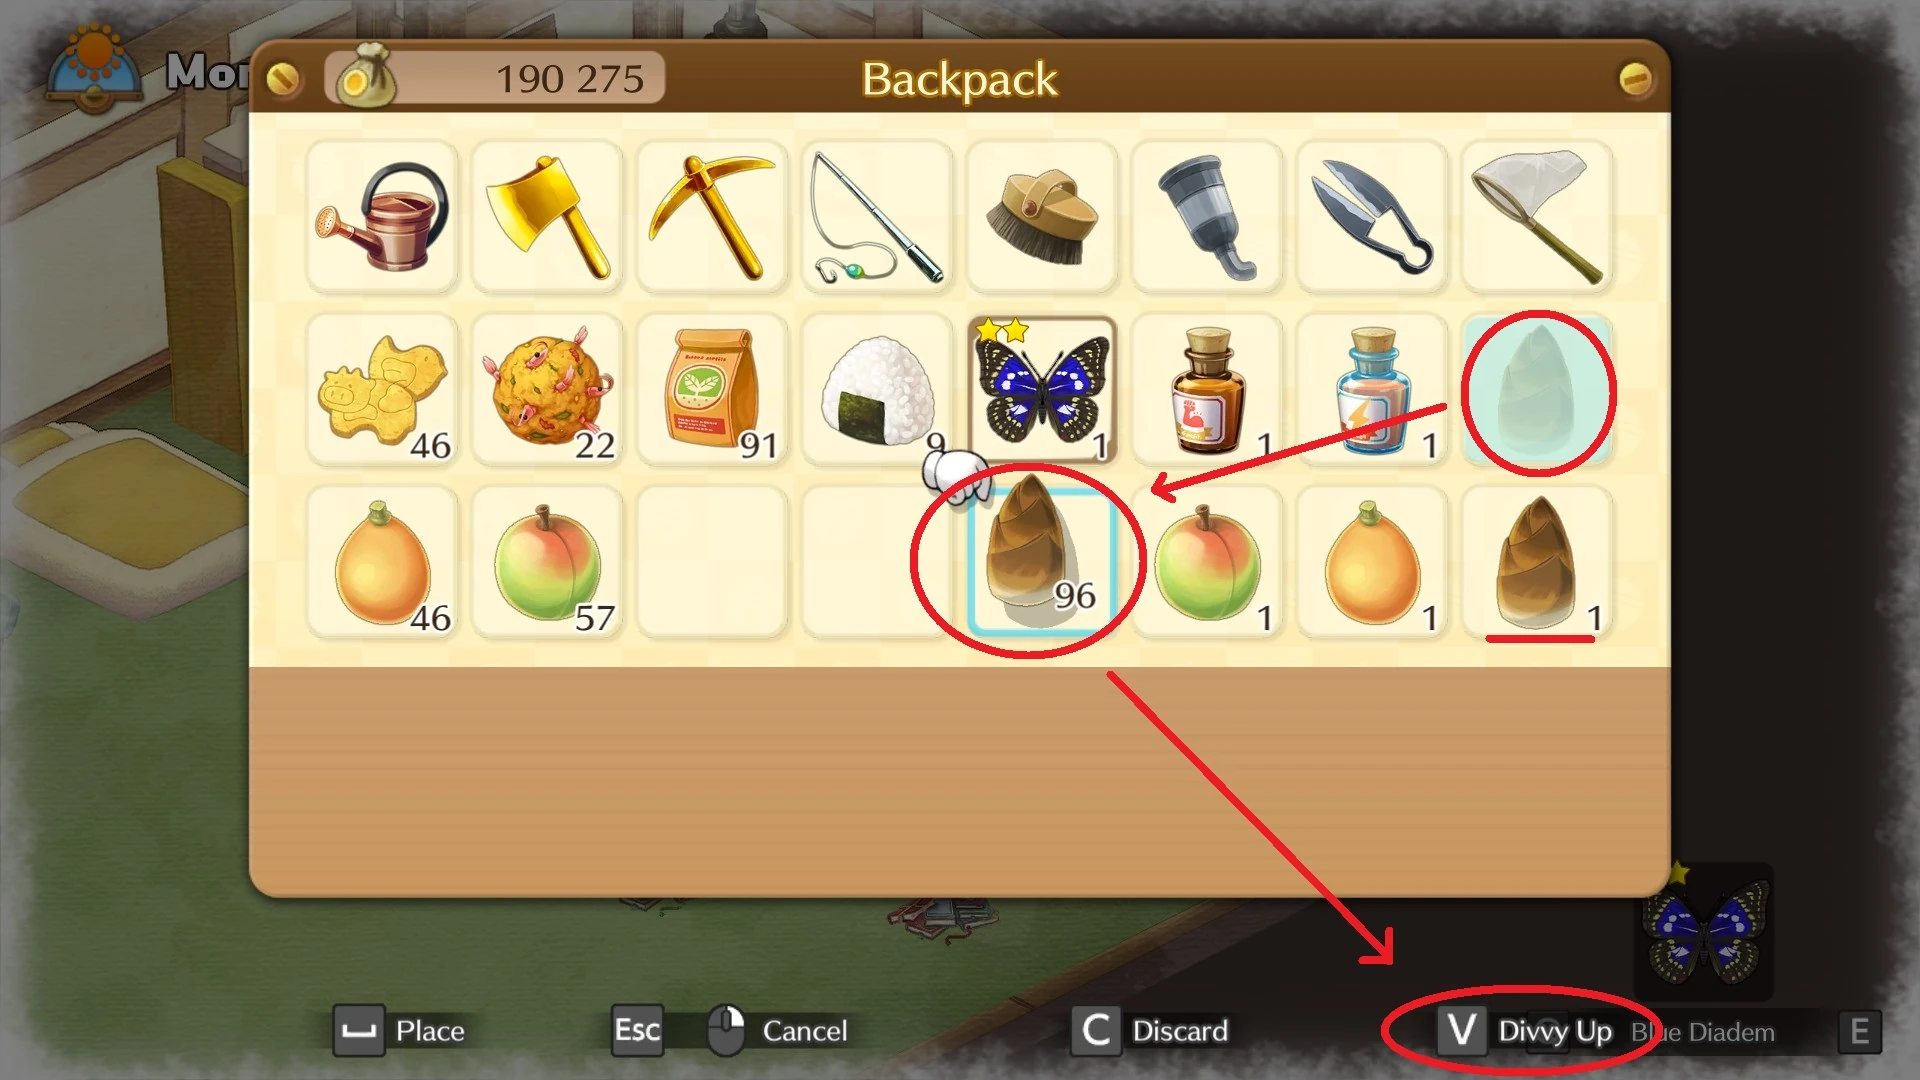Pick the milker tool
This screenshot has height=1080, width=1920.
[x=1207, y=217]
